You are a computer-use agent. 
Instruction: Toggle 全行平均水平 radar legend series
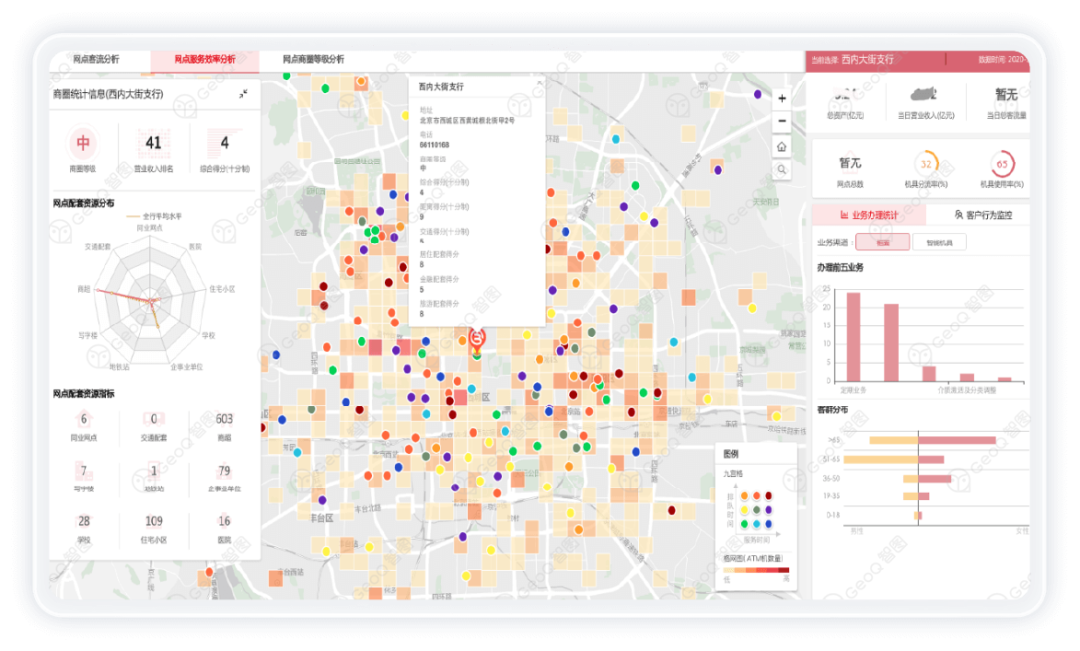tap(155, 216)
